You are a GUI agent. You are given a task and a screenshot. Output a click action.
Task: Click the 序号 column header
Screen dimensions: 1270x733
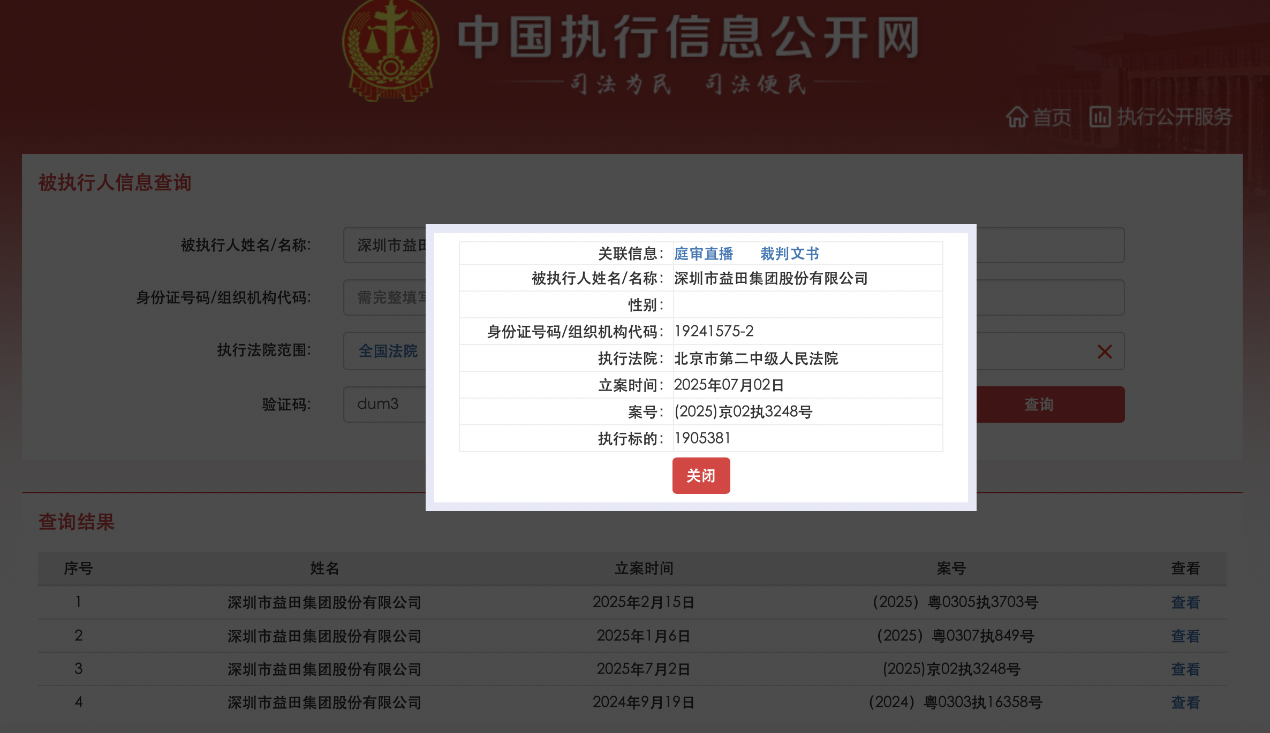tap(78, 569)
